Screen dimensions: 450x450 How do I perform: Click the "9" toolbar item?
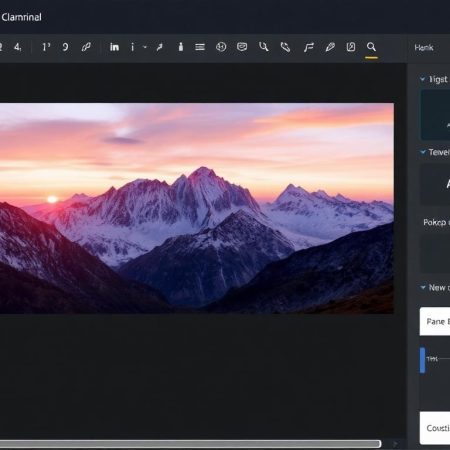tap(65, 47)
